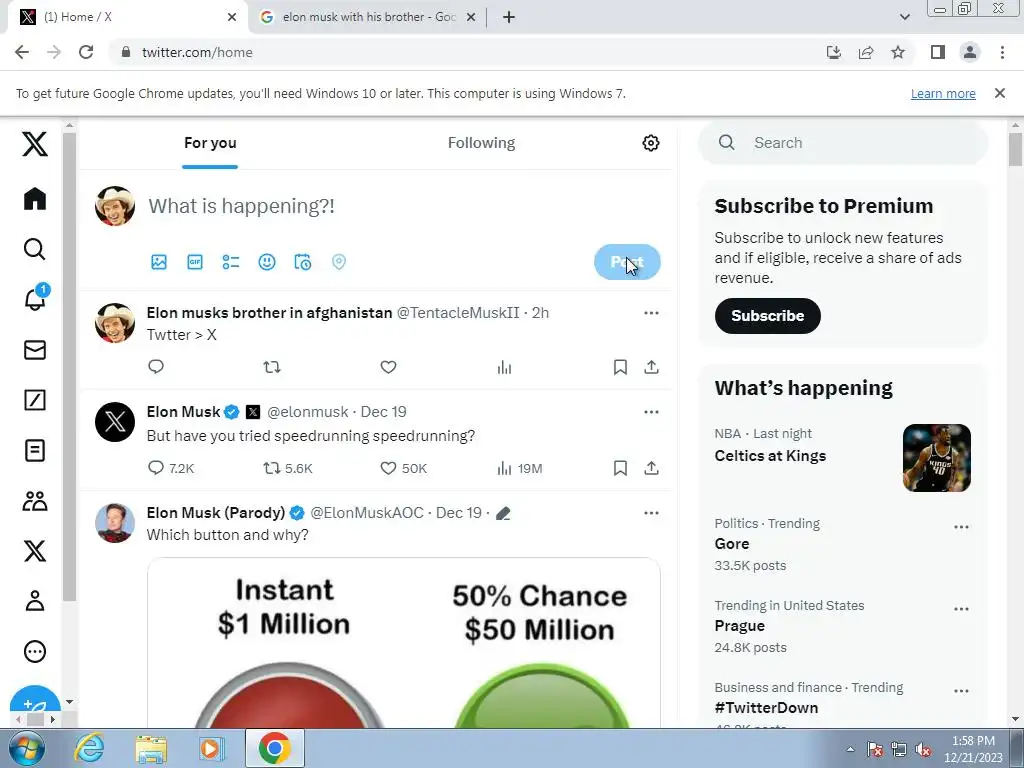Viewport: 1024px width, 768px height.
Task: Schedule post with calendar icon
Action: coord(302,262)
